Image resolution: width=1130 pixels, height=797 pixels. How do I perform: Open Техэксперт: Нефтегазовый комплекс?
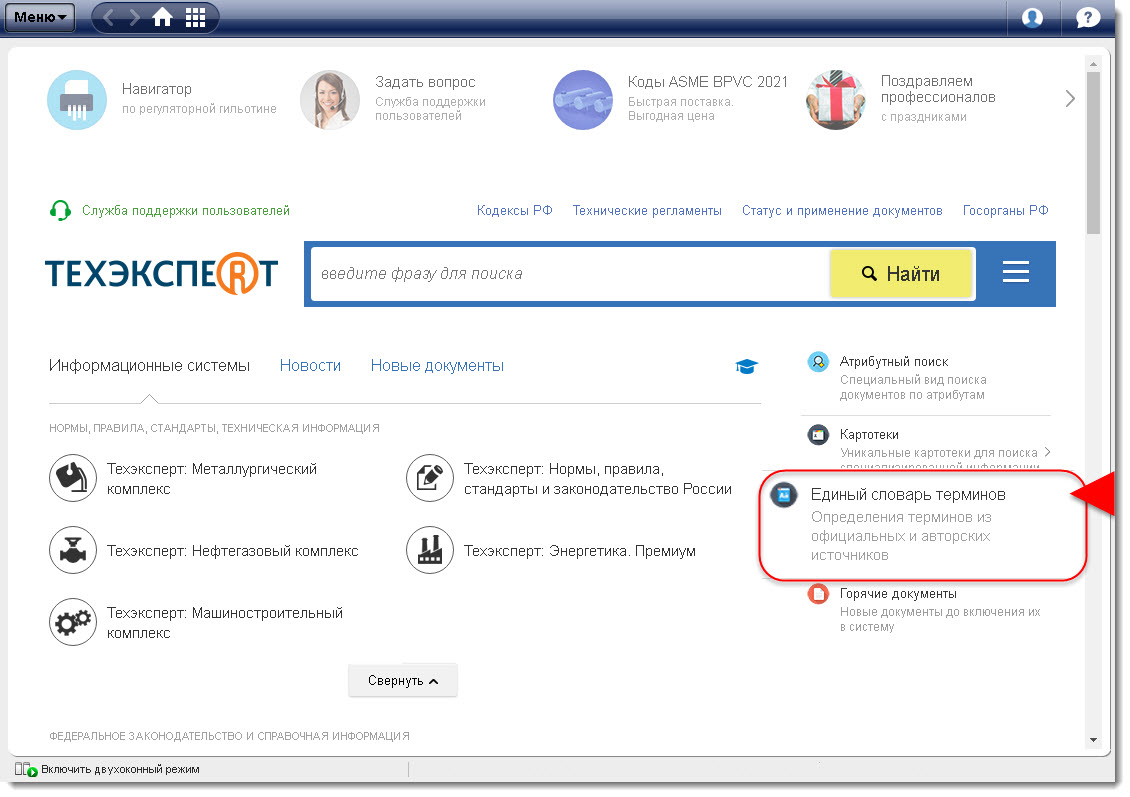point(232,551)
